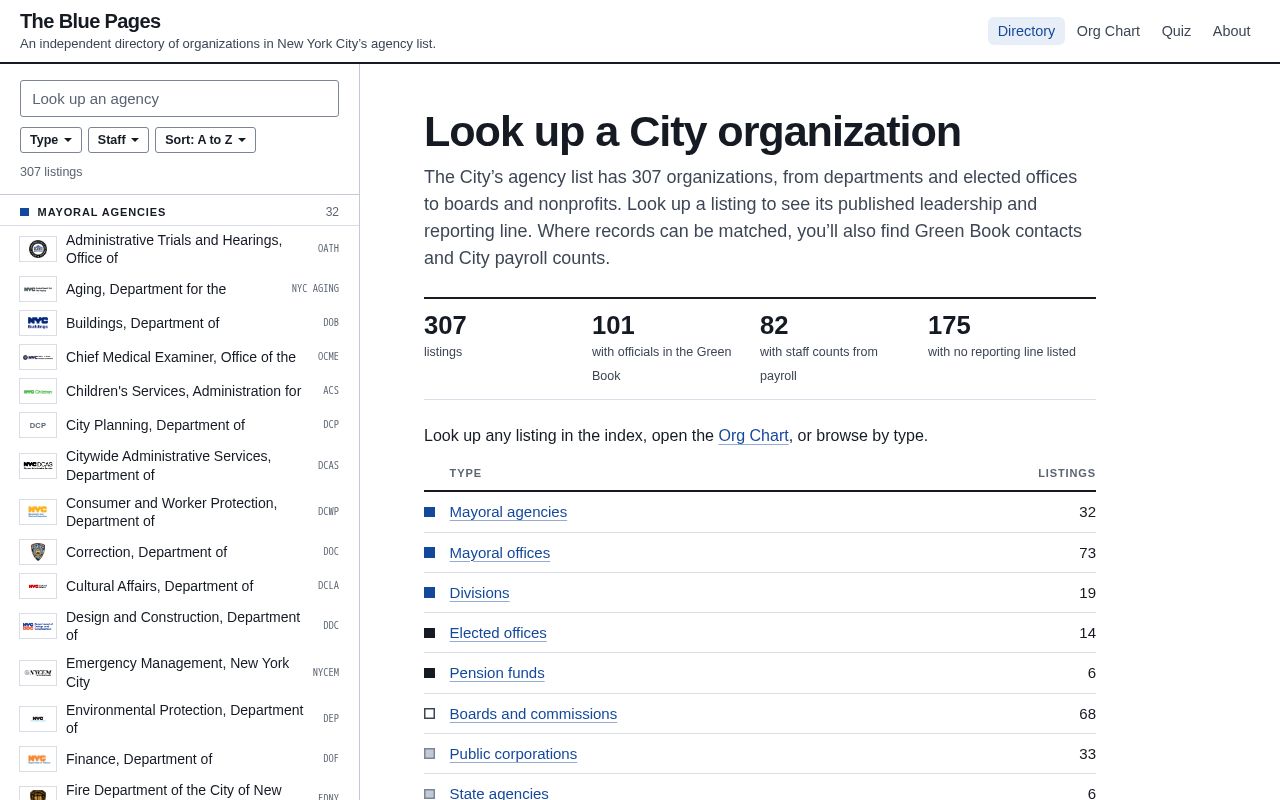
Task: Select Cultural Affairs, Department of
Action: point(180,586)
